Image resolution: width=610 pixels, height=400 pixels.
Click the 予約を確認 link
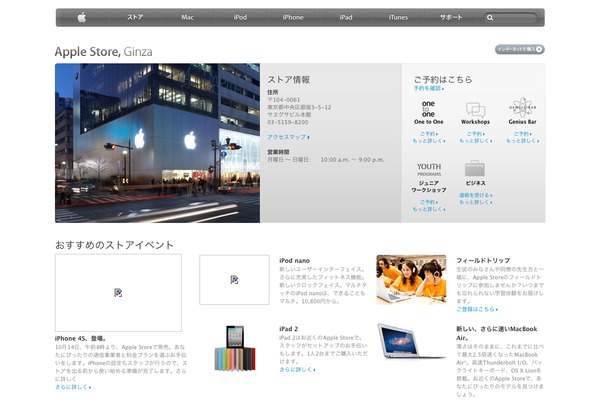click(429, 89)
